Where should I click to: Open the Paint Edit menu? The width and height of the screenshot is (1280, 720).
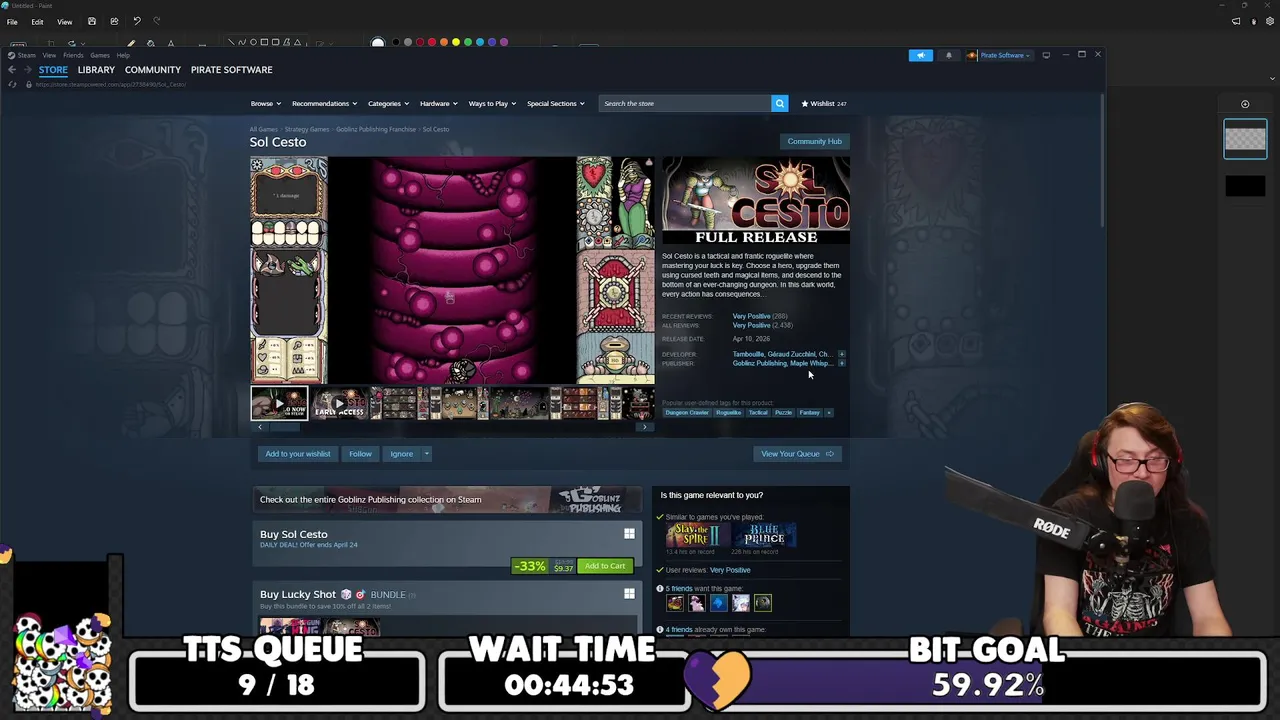tap(37, 21)
